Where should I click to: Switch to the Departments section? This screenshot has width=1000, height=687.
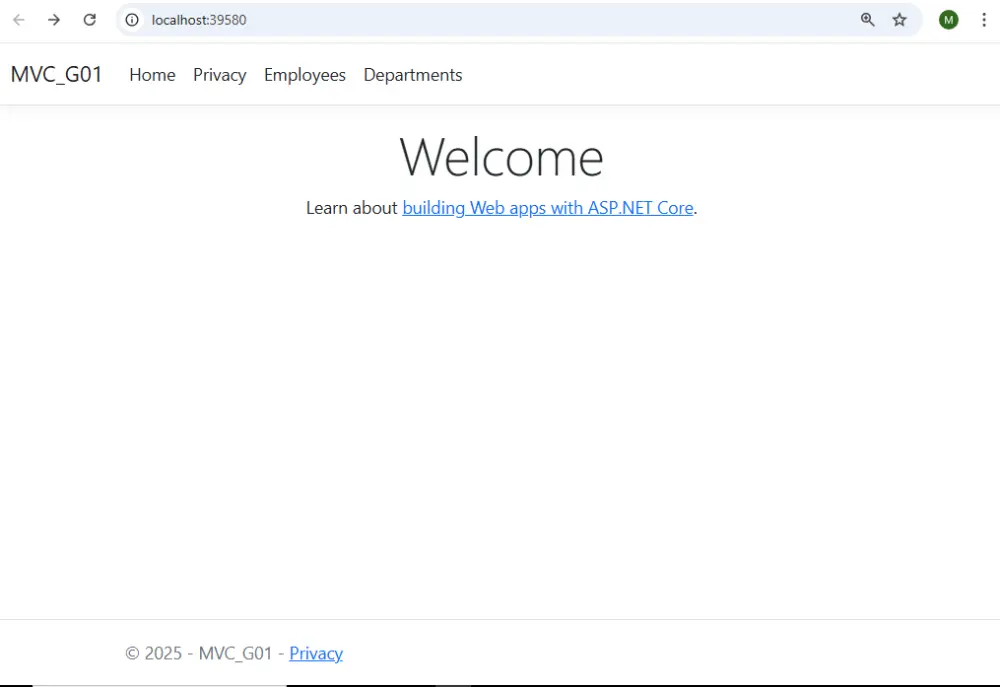tap(412, 74)
